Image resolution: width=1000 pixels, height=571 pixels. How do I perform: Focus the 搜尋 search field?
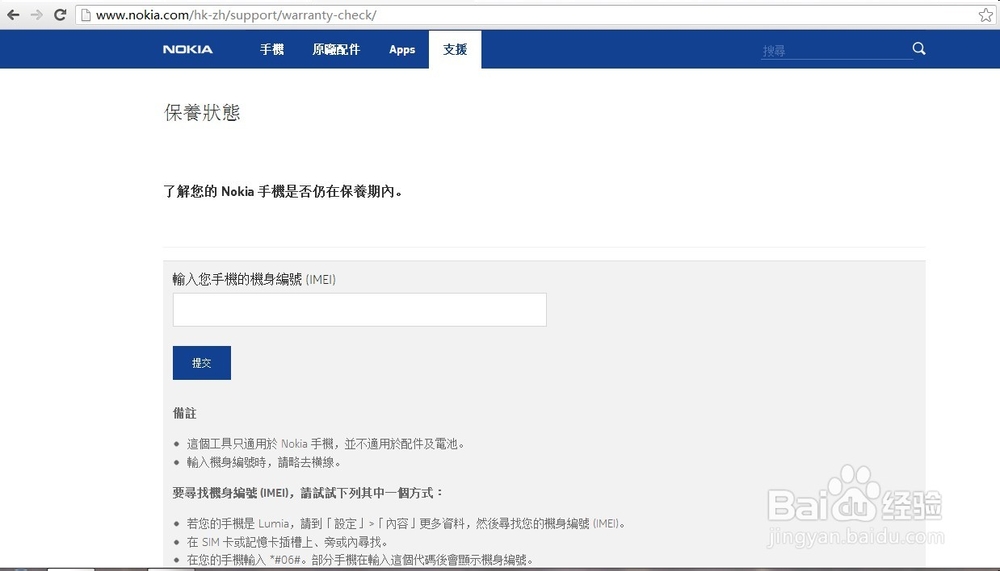click(x=835, y=50)
